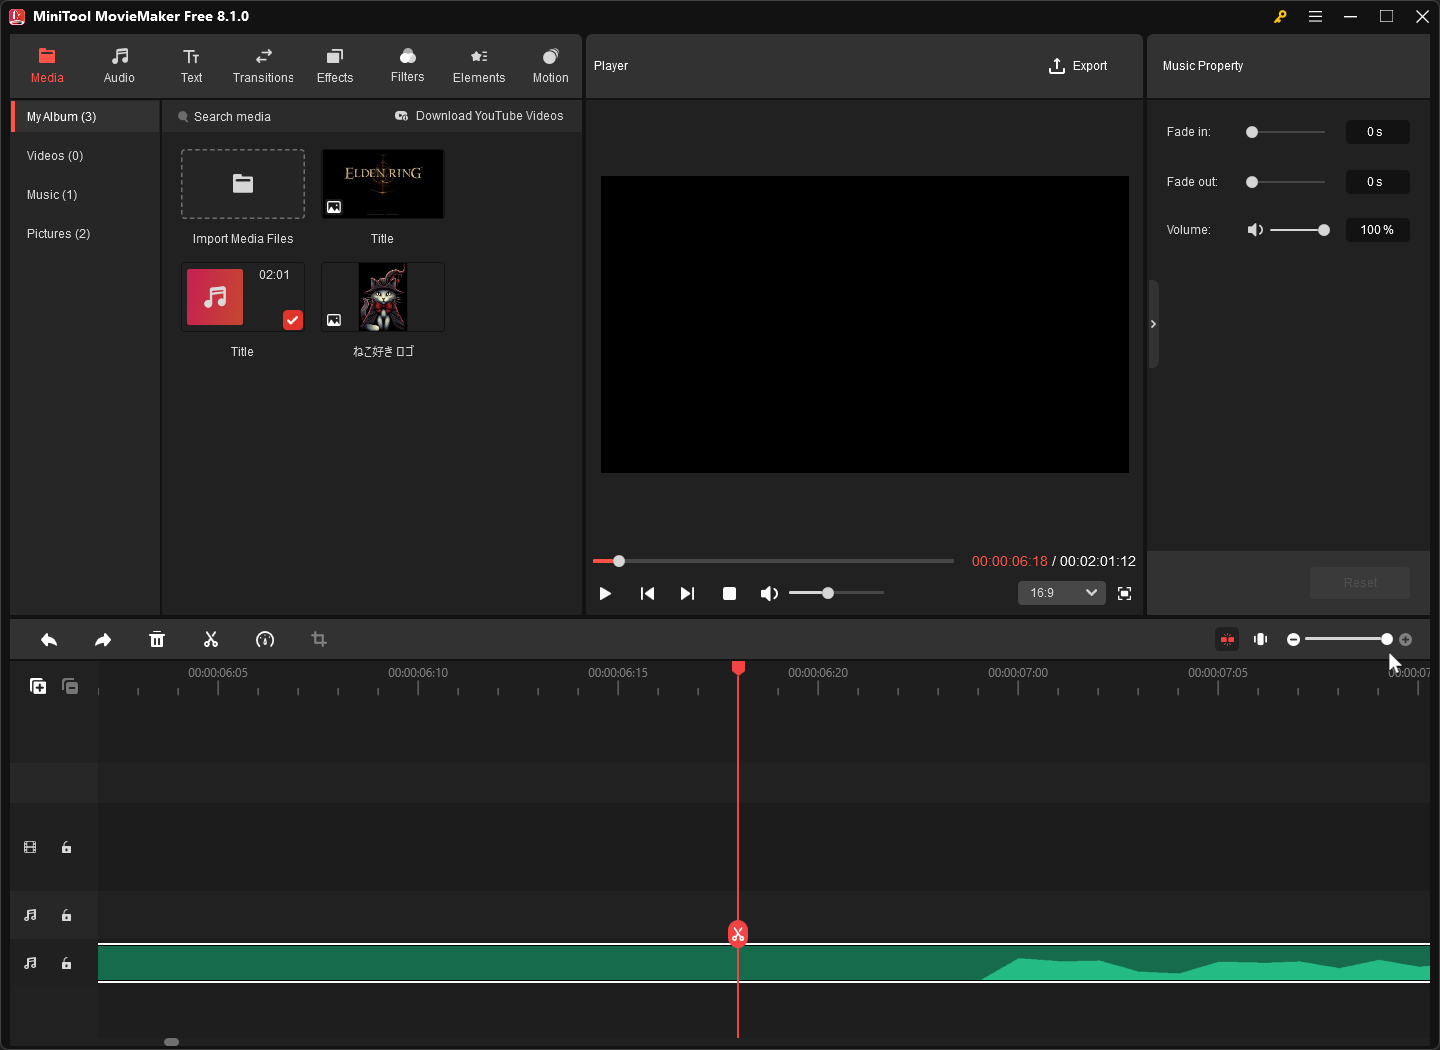This screenshot has width=1440, height=1050.
Task: Select the cat wizard logo thumbnail
Action: coord(383,297)
